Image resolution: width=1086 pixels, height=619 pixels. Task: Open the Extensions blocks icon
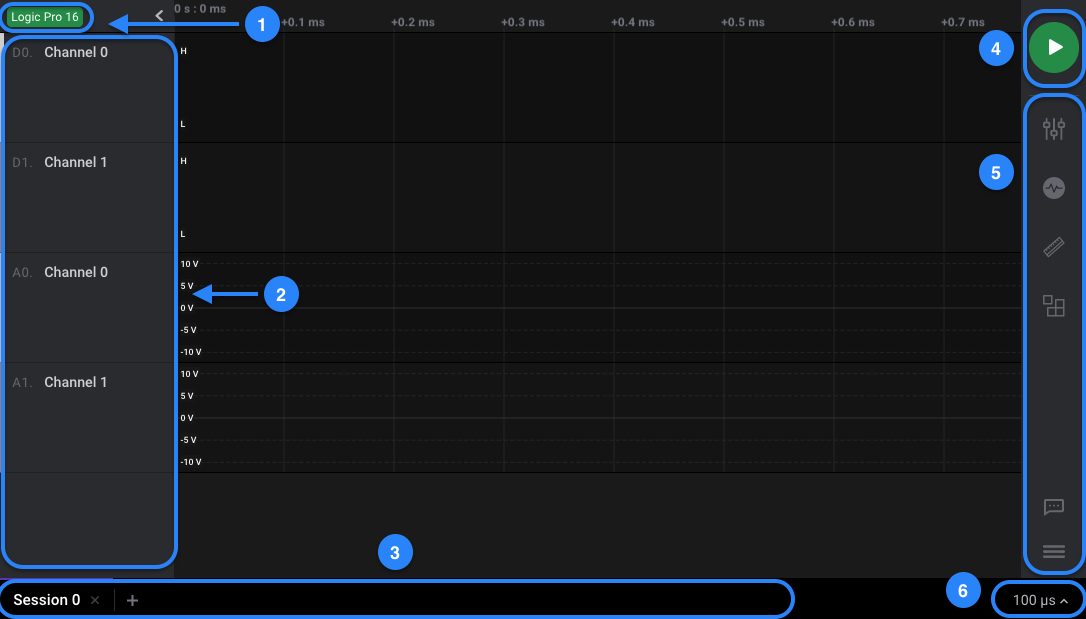(x=1053, y=306)
